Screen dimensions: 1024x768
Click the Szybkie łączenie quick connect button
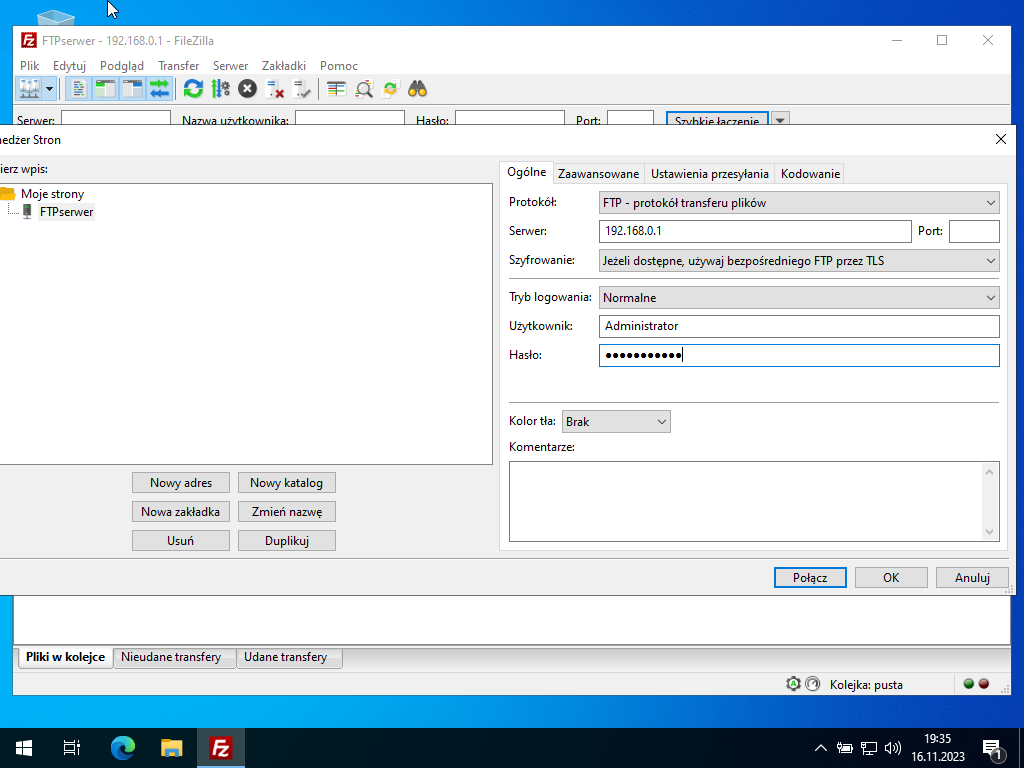[717, 118]
